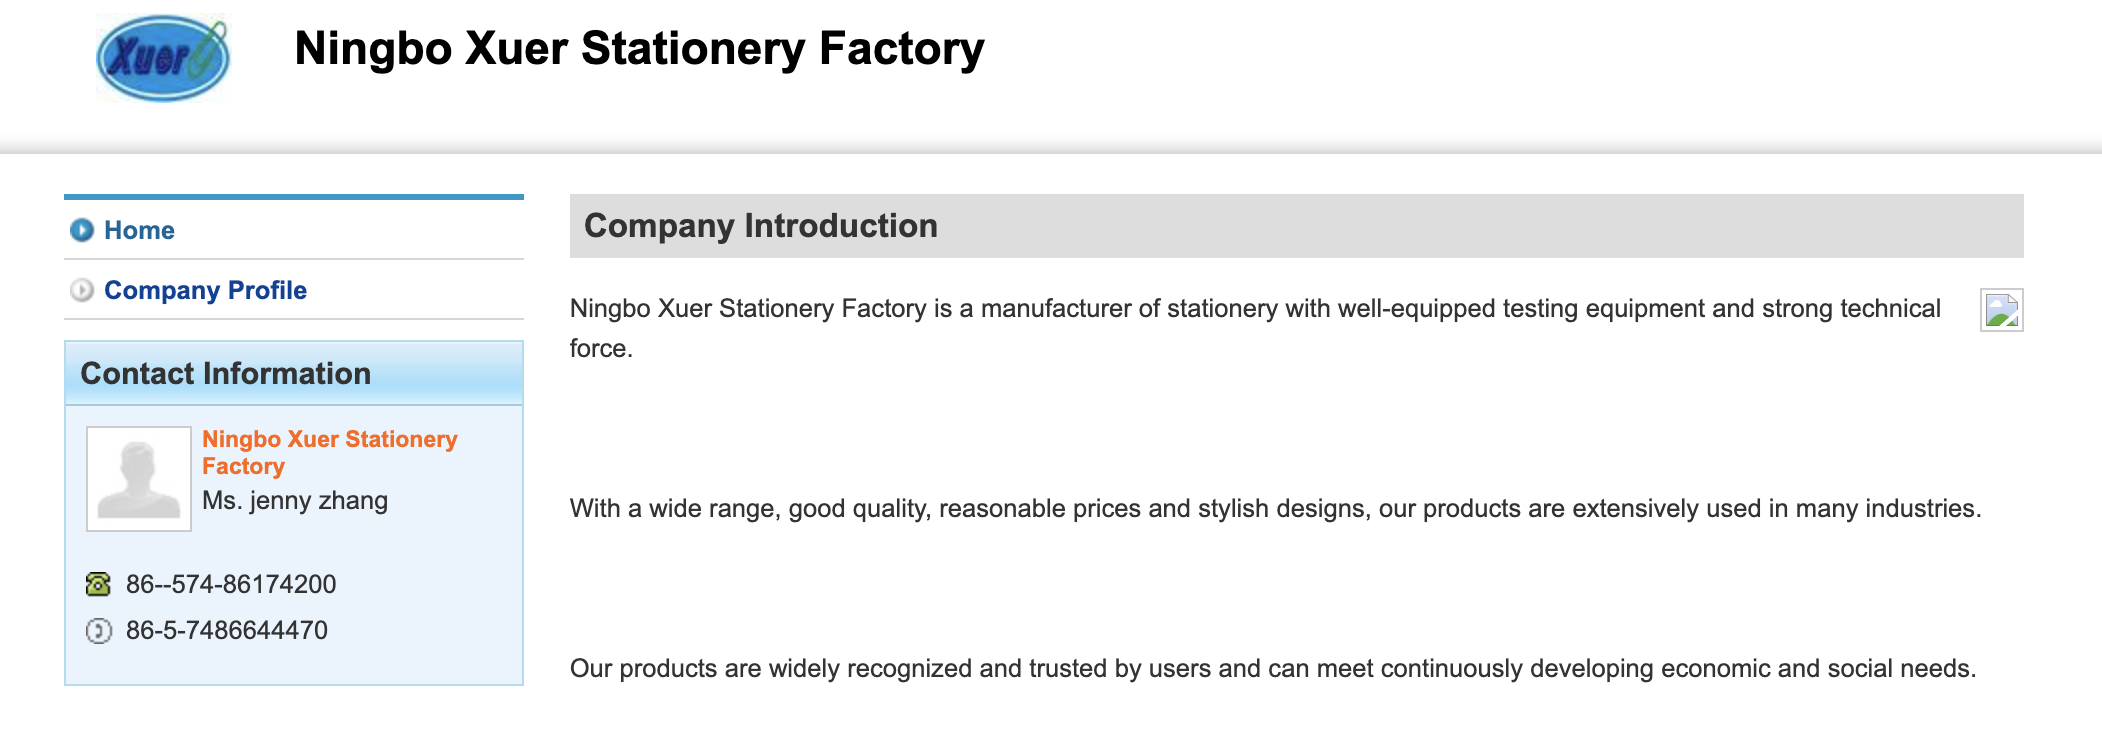The width and height of the screenshot is (2102, 740).
Task: Click the contact name Ms. jenny zhang
Action: pyautogui.click(x=295, y=500)
